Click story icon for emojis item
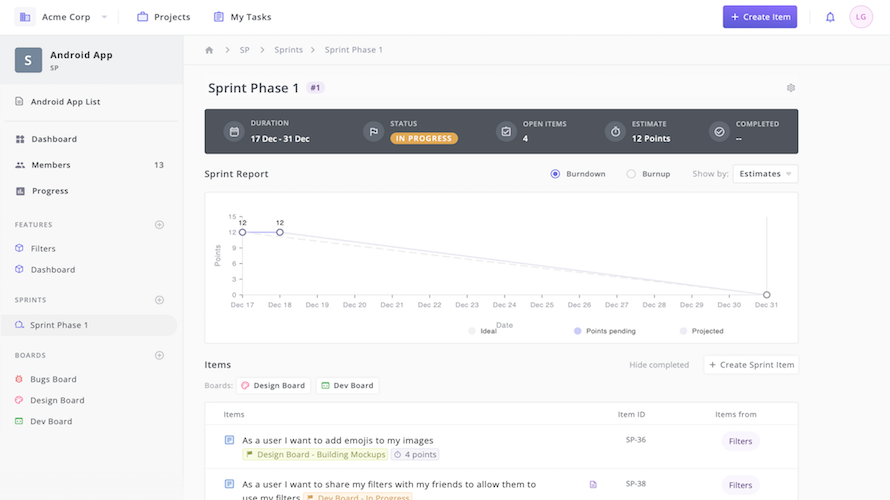The width and height of the screenshot is (890, 500). 229,440
